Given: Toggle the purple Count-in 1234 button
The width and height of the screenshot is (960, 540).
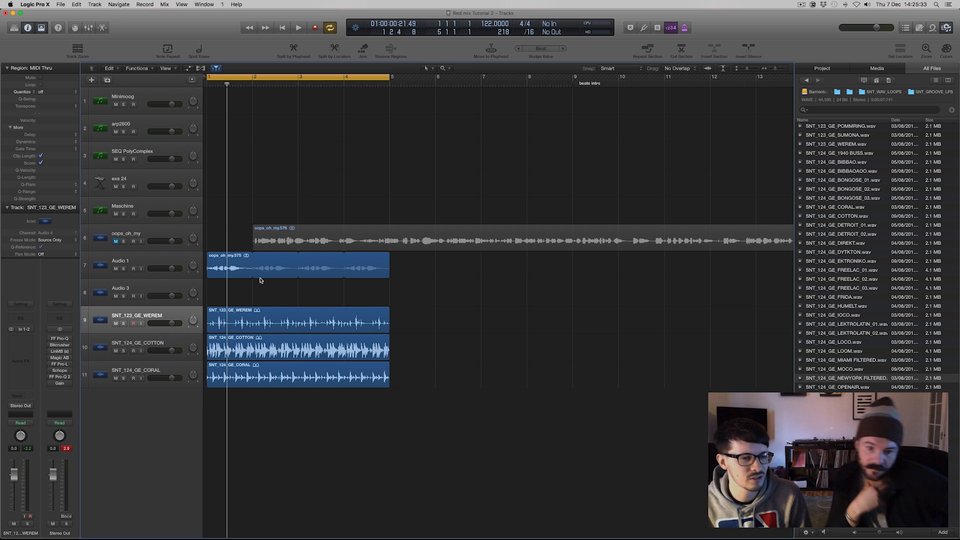Looking at the screenshot, I should pos(671,28).
